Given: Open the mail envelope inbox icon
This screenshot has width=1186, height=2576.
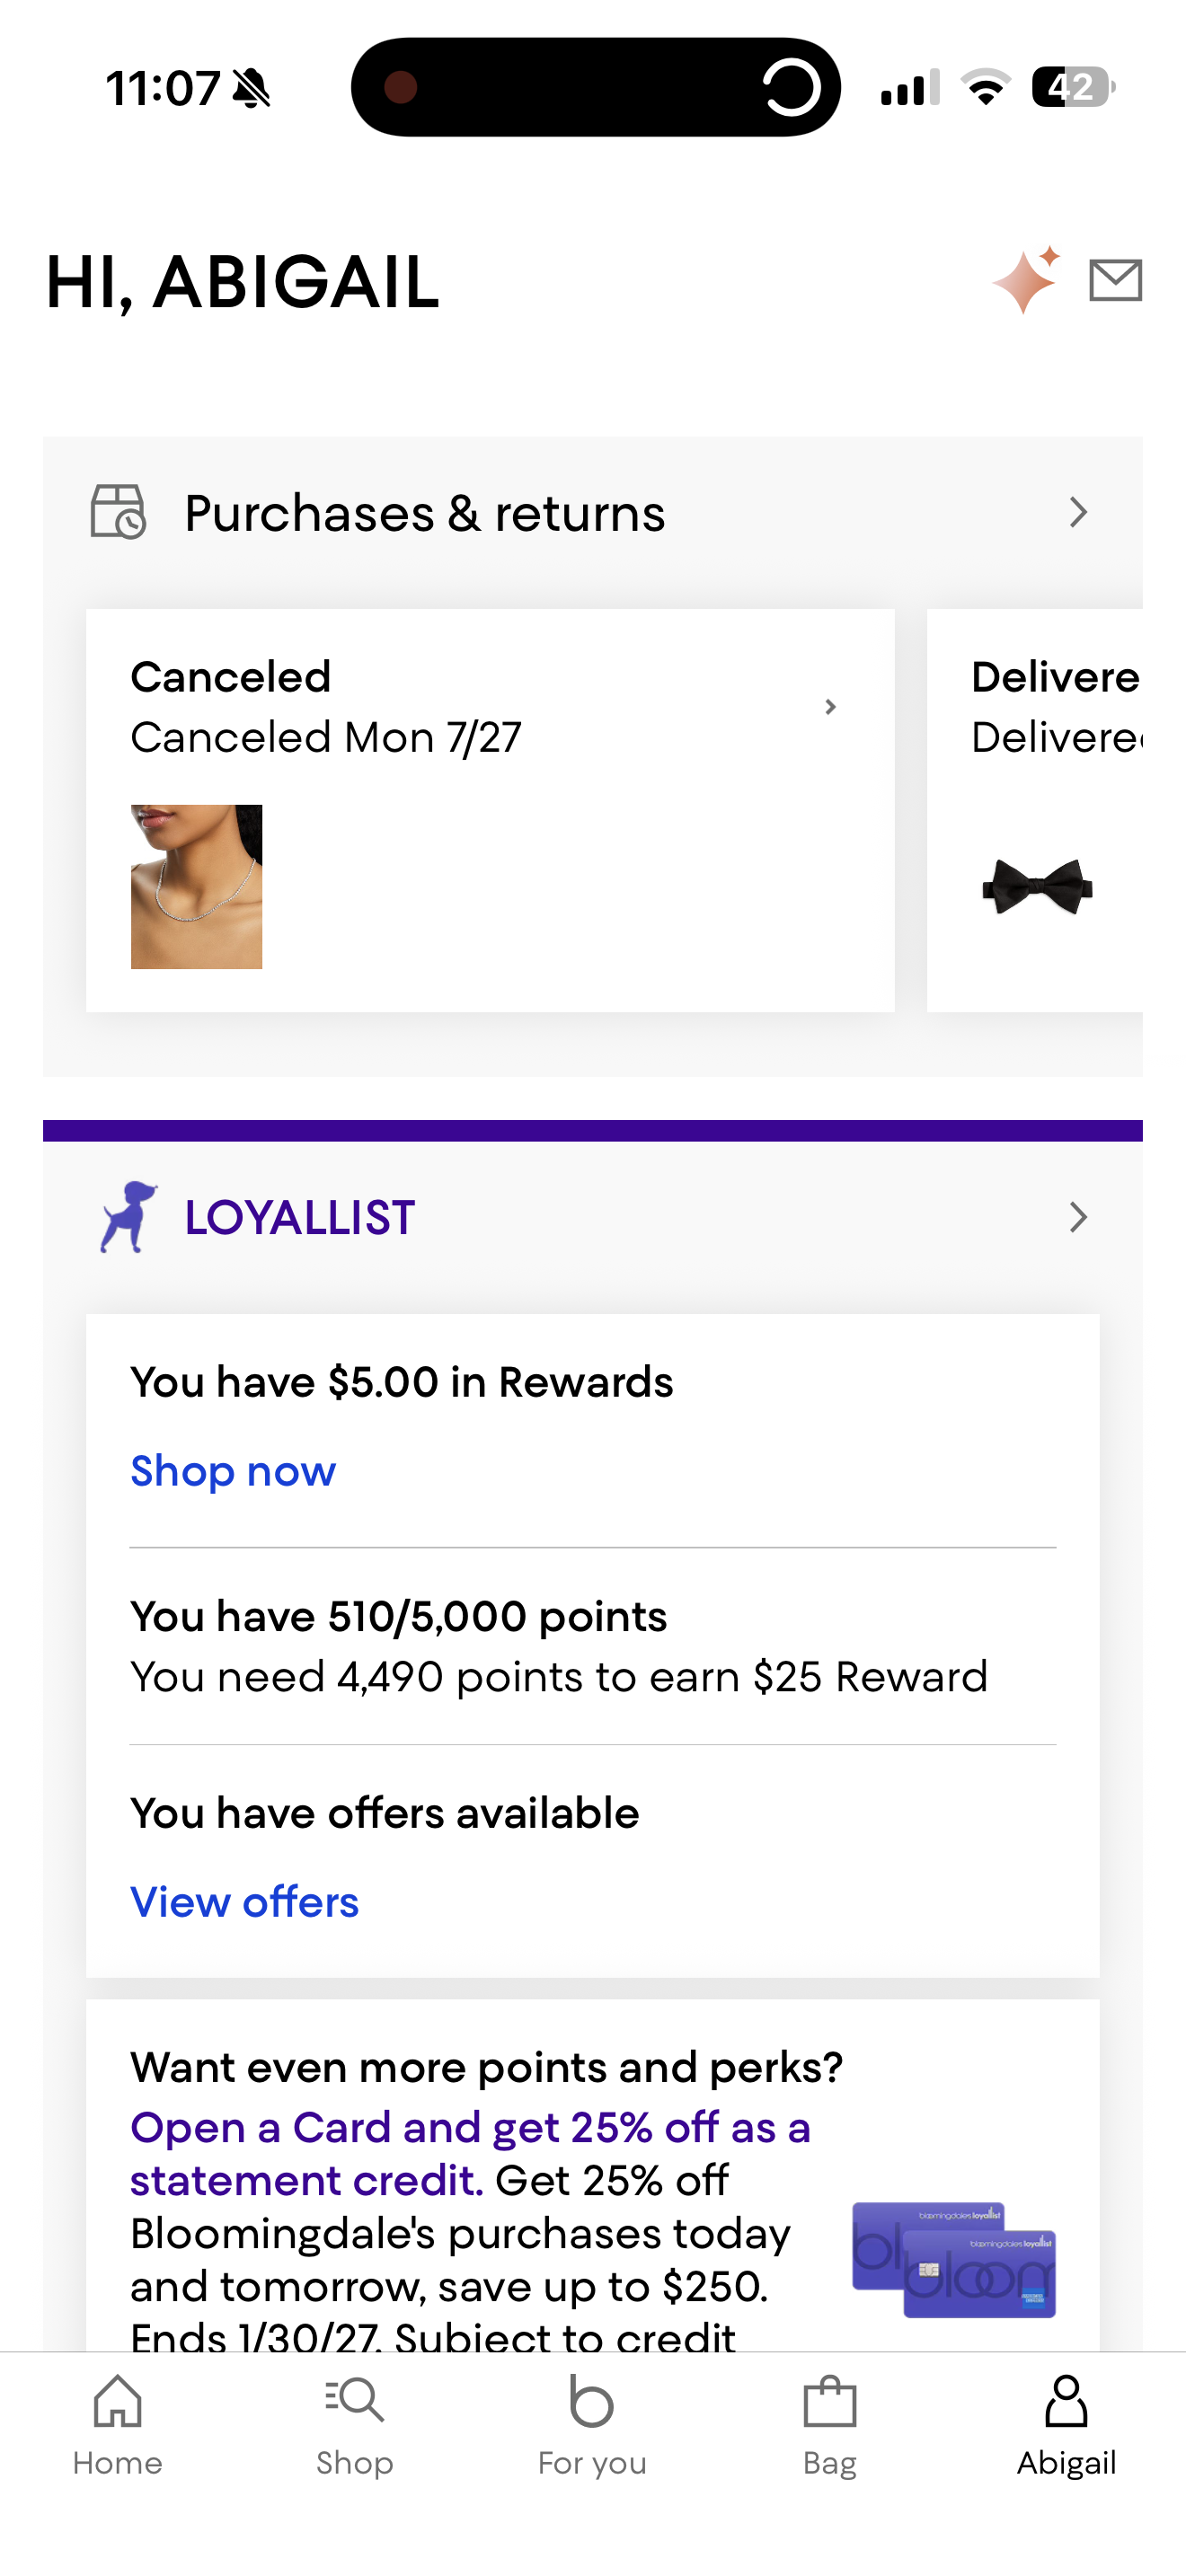Looking at the screenshot, I should 1115,280.
